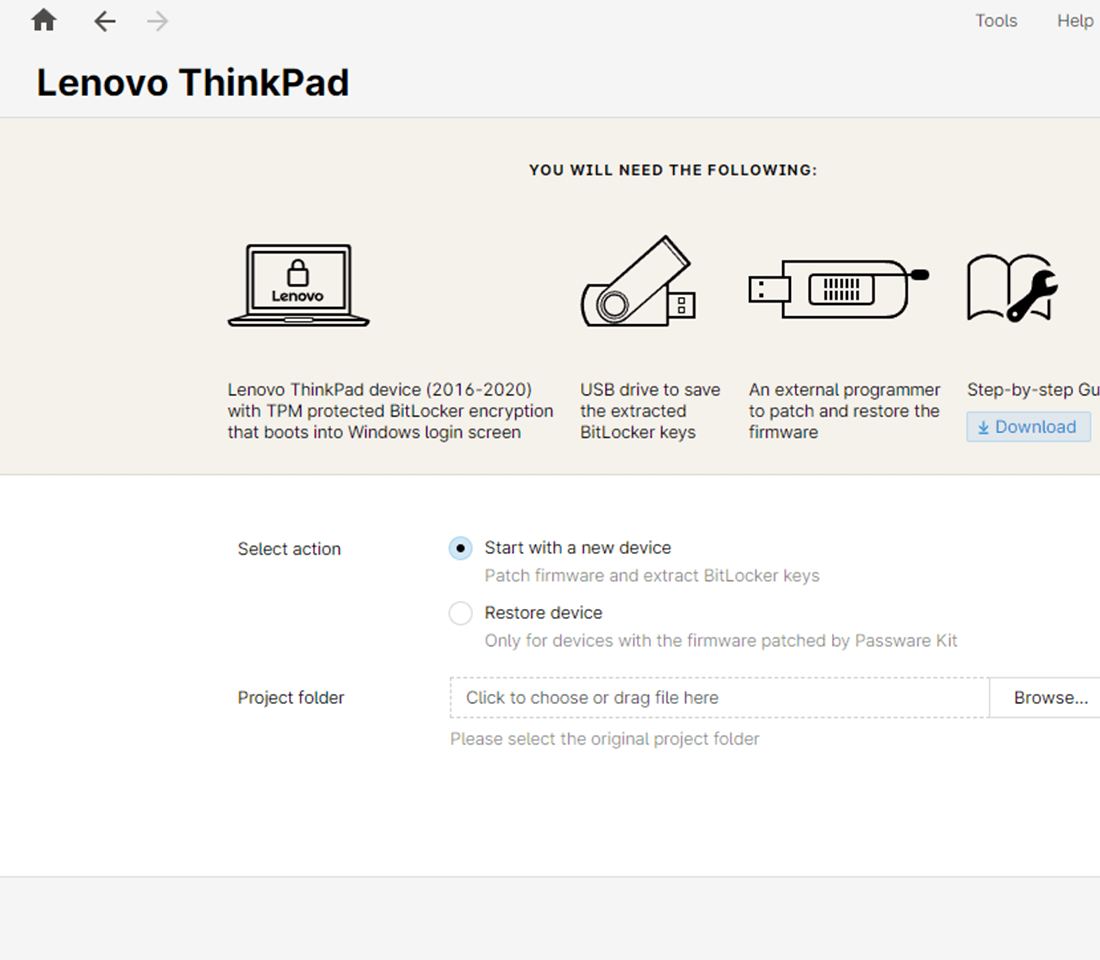1100x960 pixels.
Task: Click the Step-by-step Guide label
Action: [x=1033, y=389]
